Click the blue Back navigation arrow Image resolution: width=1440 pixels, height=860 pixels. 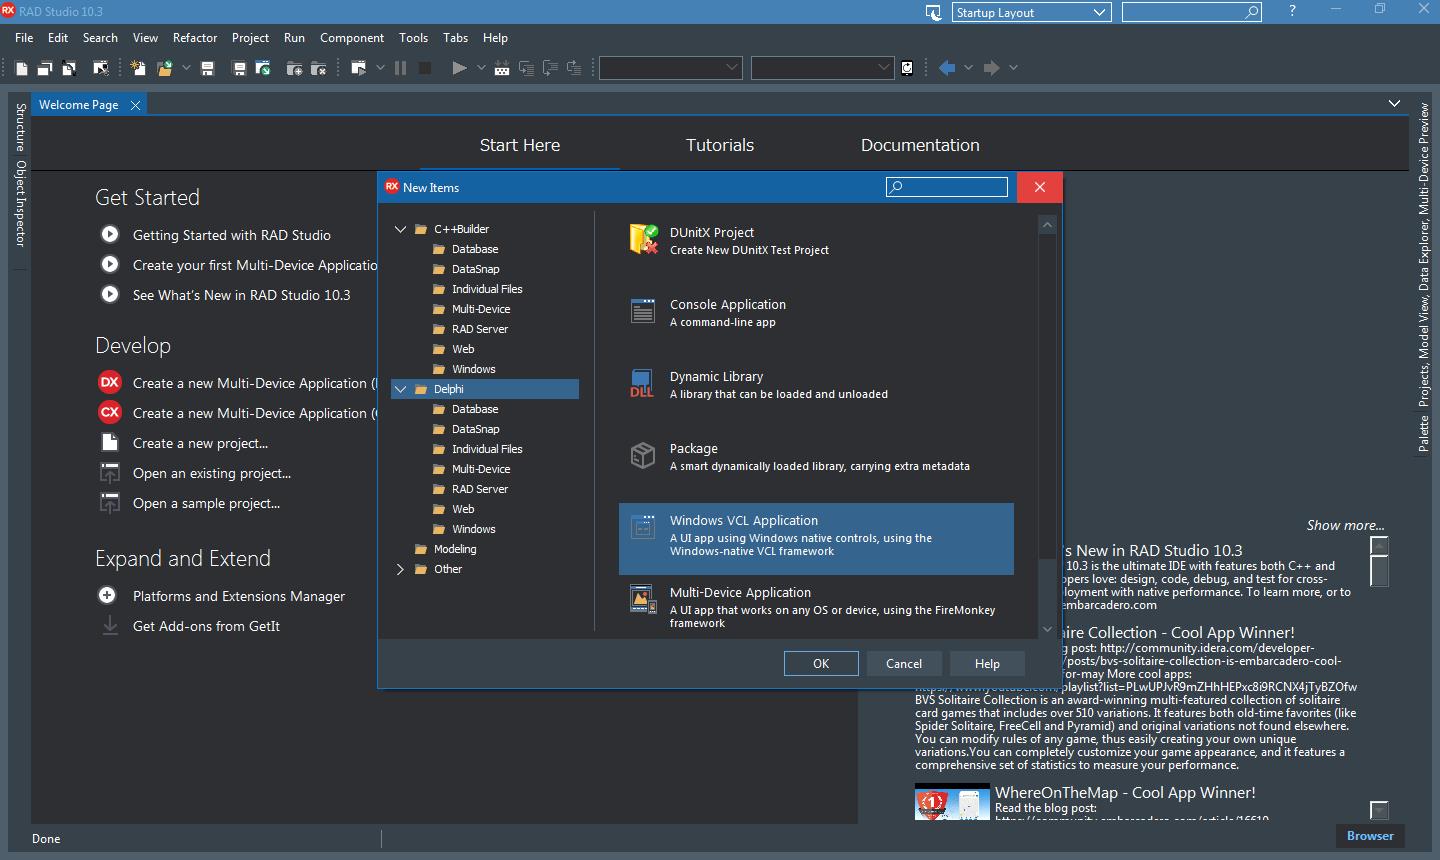[947, 68]
